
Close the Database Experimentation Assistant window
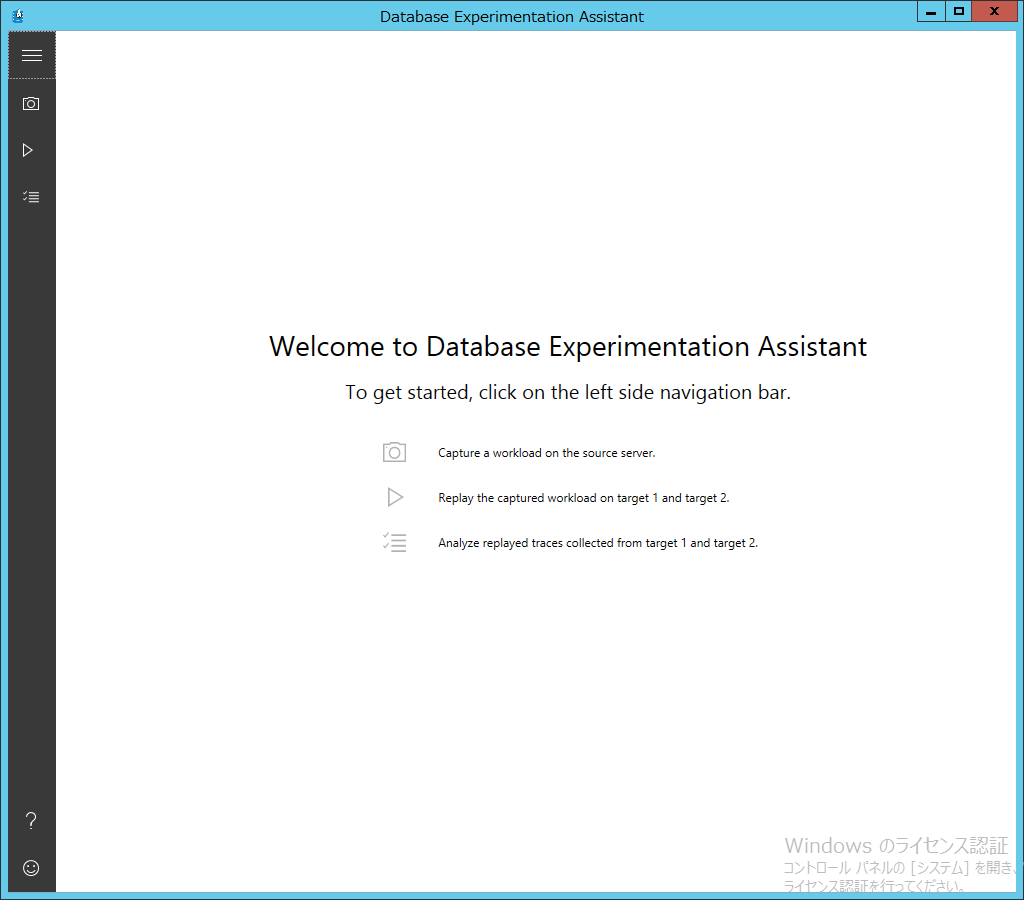pyautogui.click(x=994, y=12)
